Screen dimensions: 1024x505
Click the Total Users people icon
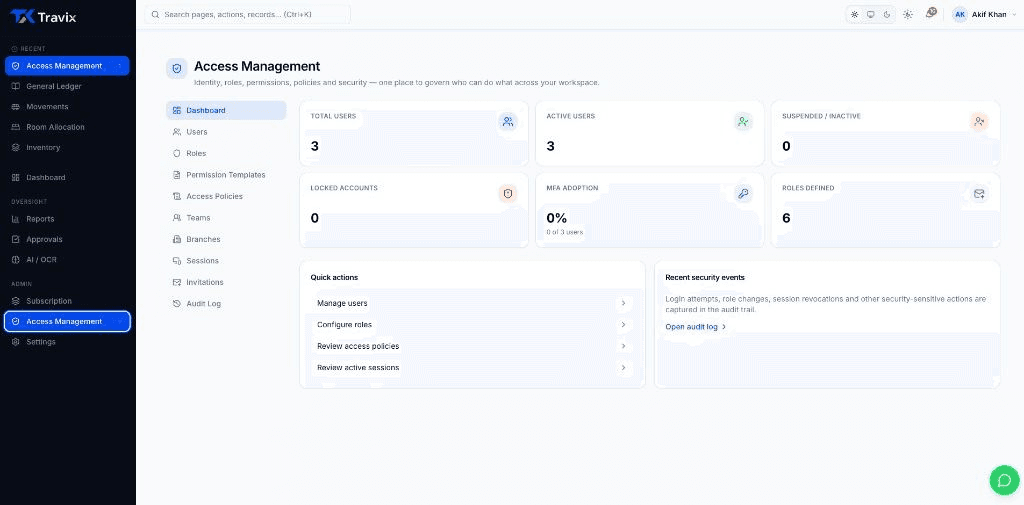pos(508,122)
